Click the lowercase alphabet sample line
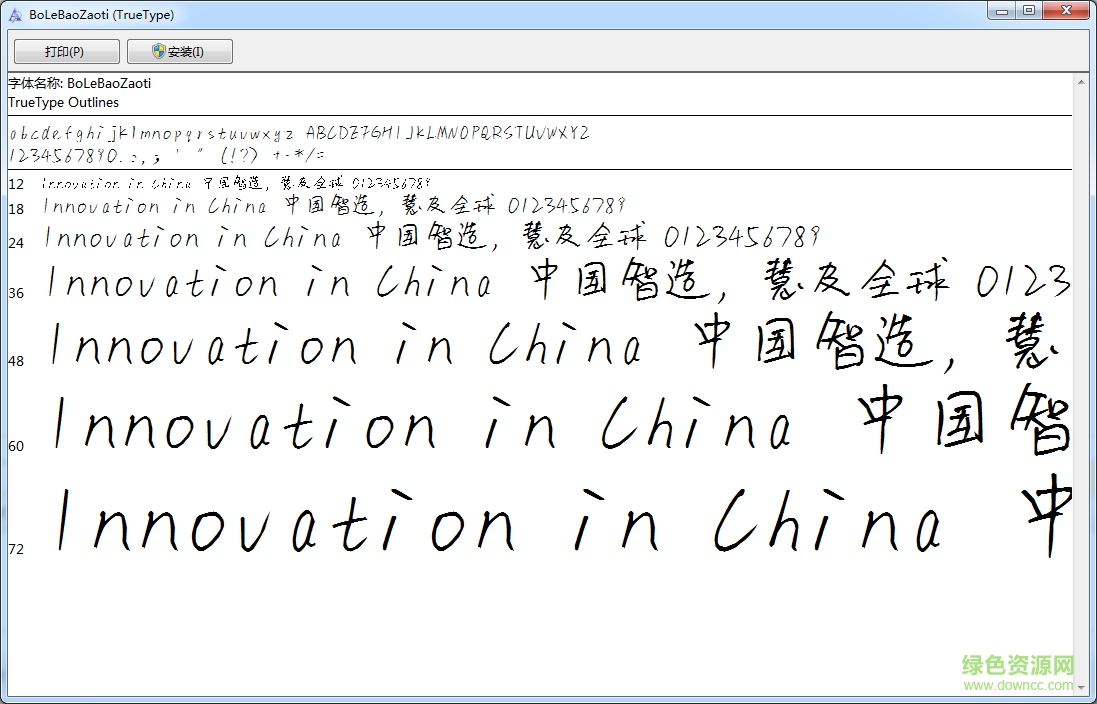 (x=299, y=132)
